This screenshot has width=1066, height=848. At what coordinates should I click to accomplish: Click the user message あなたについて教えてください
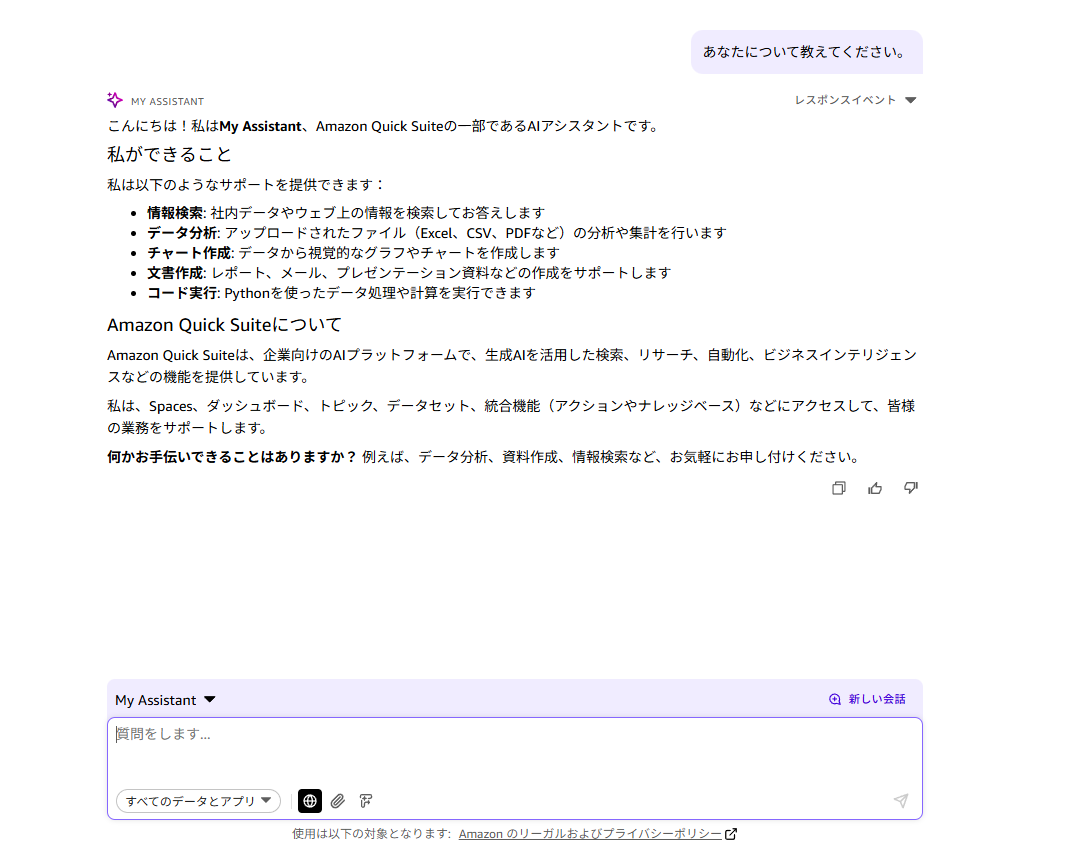click(806, 52)
